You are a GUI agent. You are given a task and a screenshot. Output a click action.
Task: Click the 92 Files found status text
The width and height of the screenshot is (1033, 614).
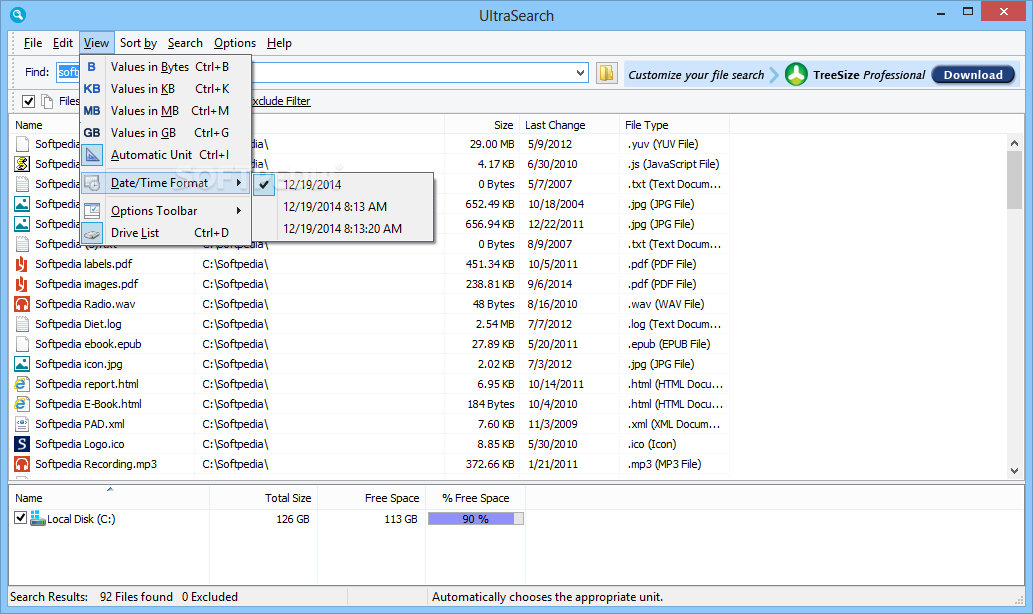(x=136, y=597)
